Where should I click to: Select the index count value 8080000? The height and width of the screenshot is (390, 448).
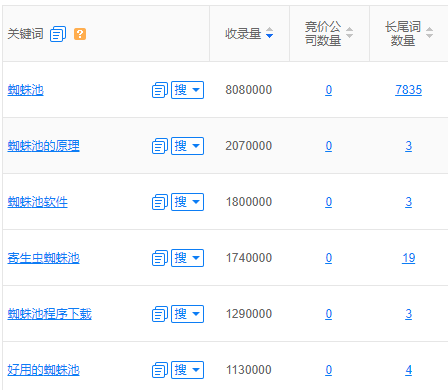coord(249,90)
